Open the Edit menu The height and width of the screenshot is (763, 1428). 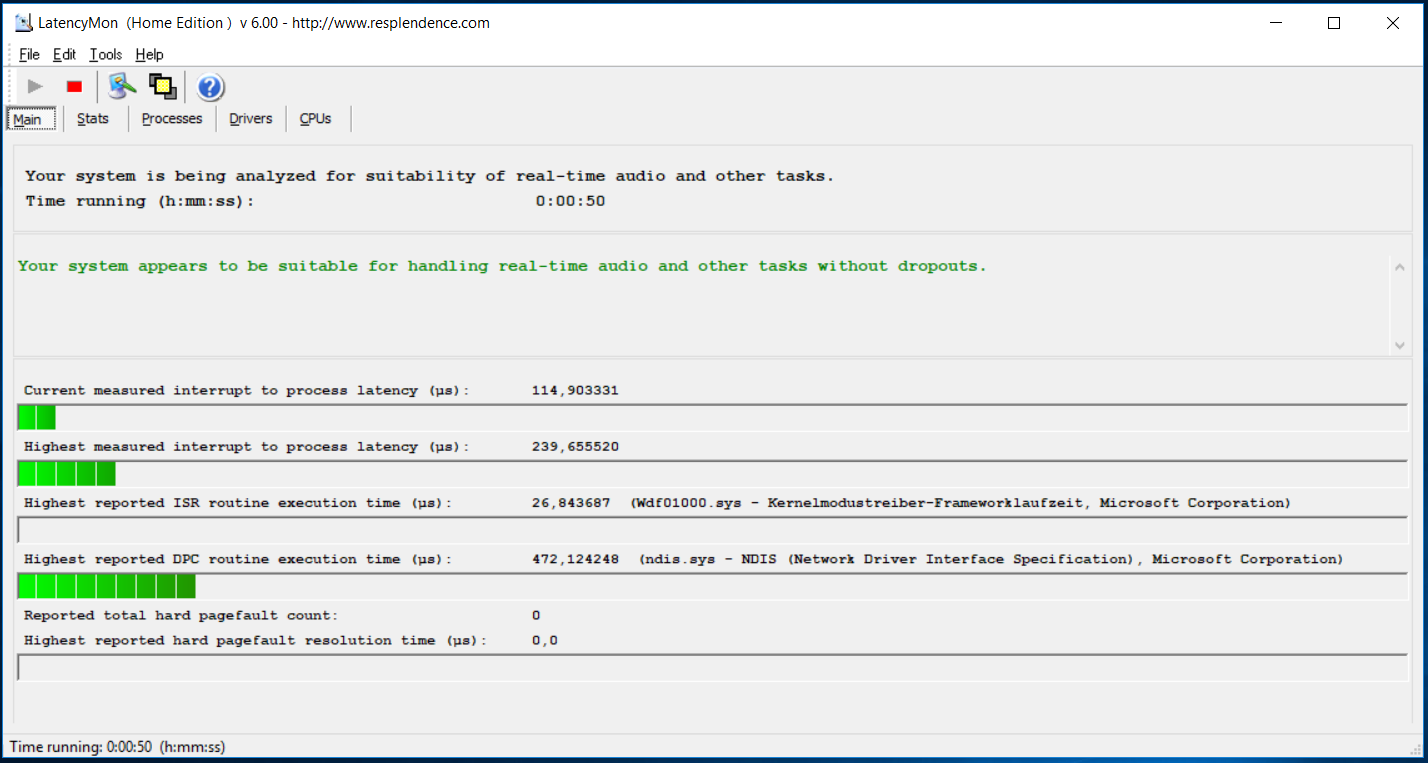point(64,55)
